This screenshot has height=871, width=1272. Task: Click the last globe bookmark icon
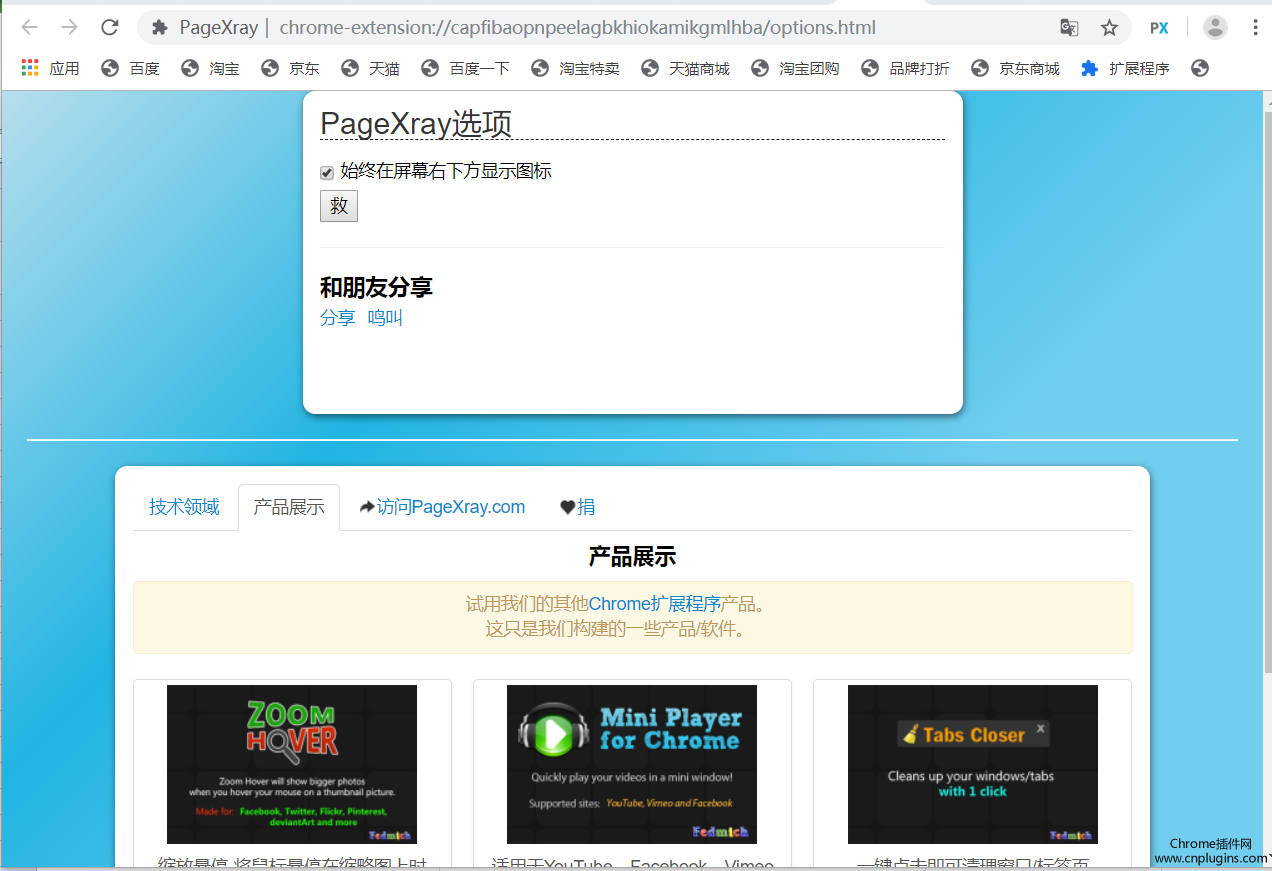pos(1200,68)
